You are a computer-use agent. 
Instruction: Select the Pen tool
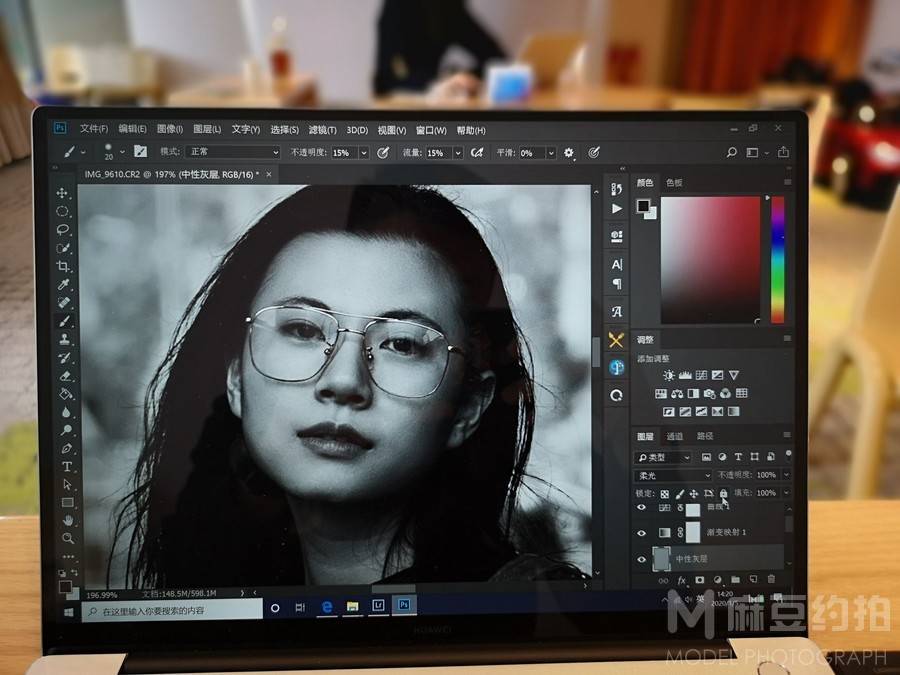[67, 448]
